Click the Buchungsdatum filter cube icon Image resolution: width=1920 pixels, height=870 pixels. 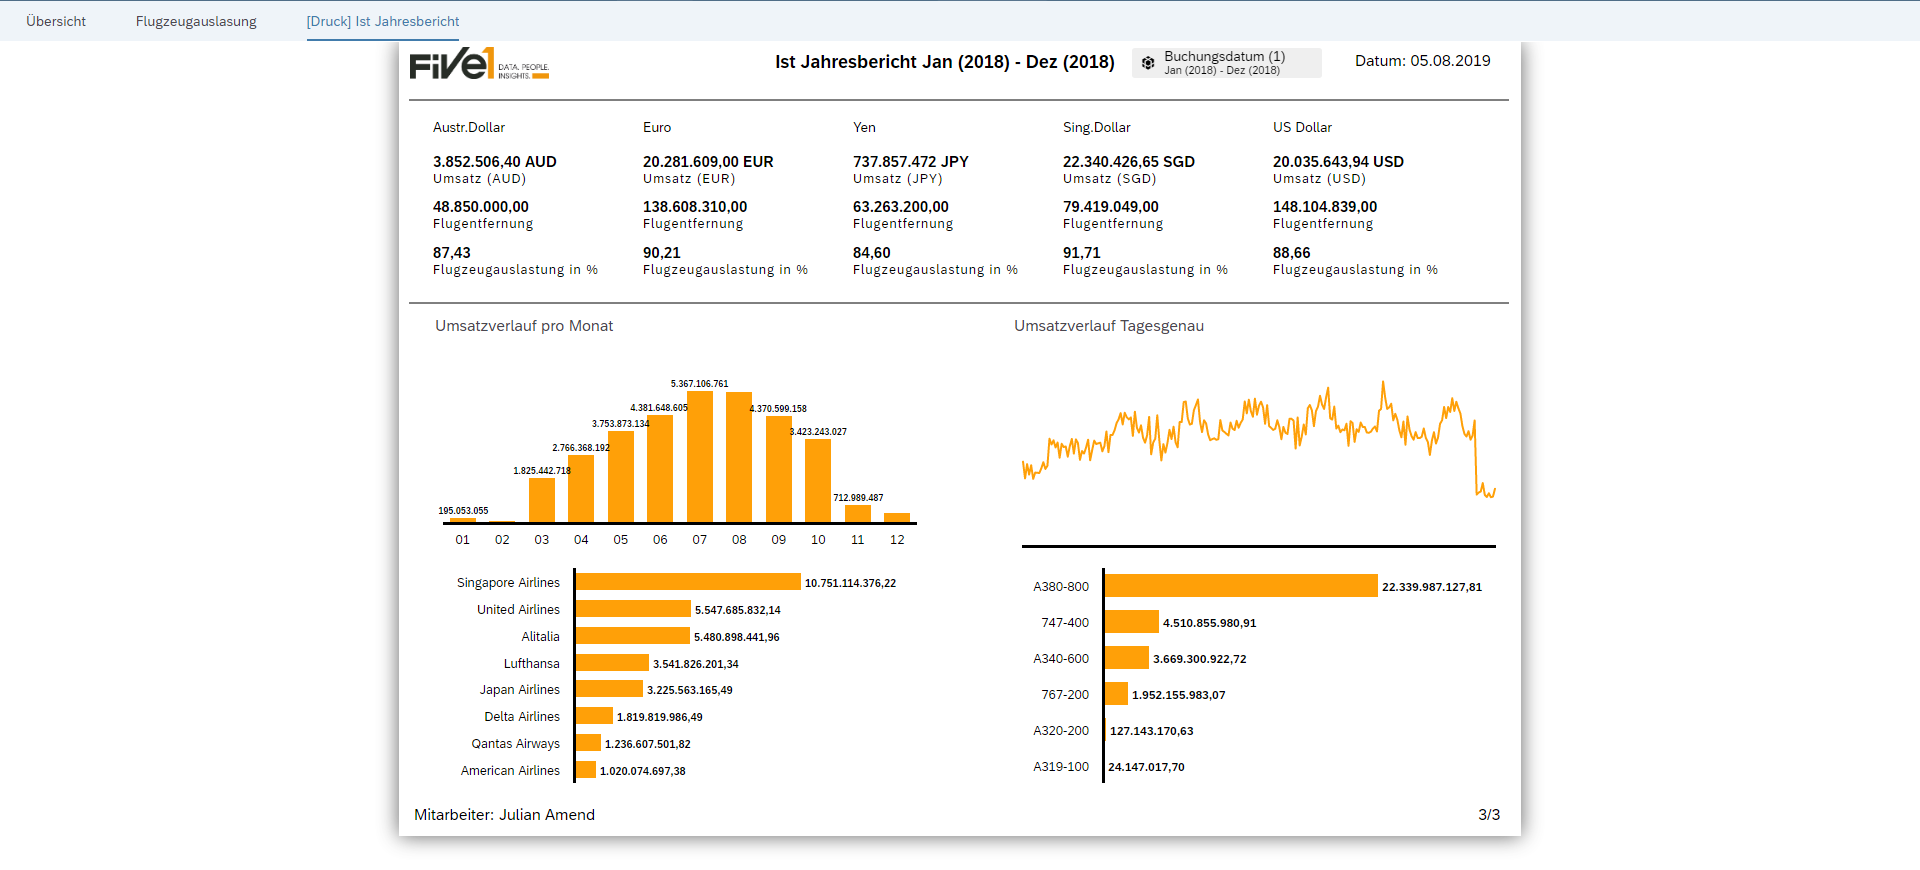coord(1148,63)
